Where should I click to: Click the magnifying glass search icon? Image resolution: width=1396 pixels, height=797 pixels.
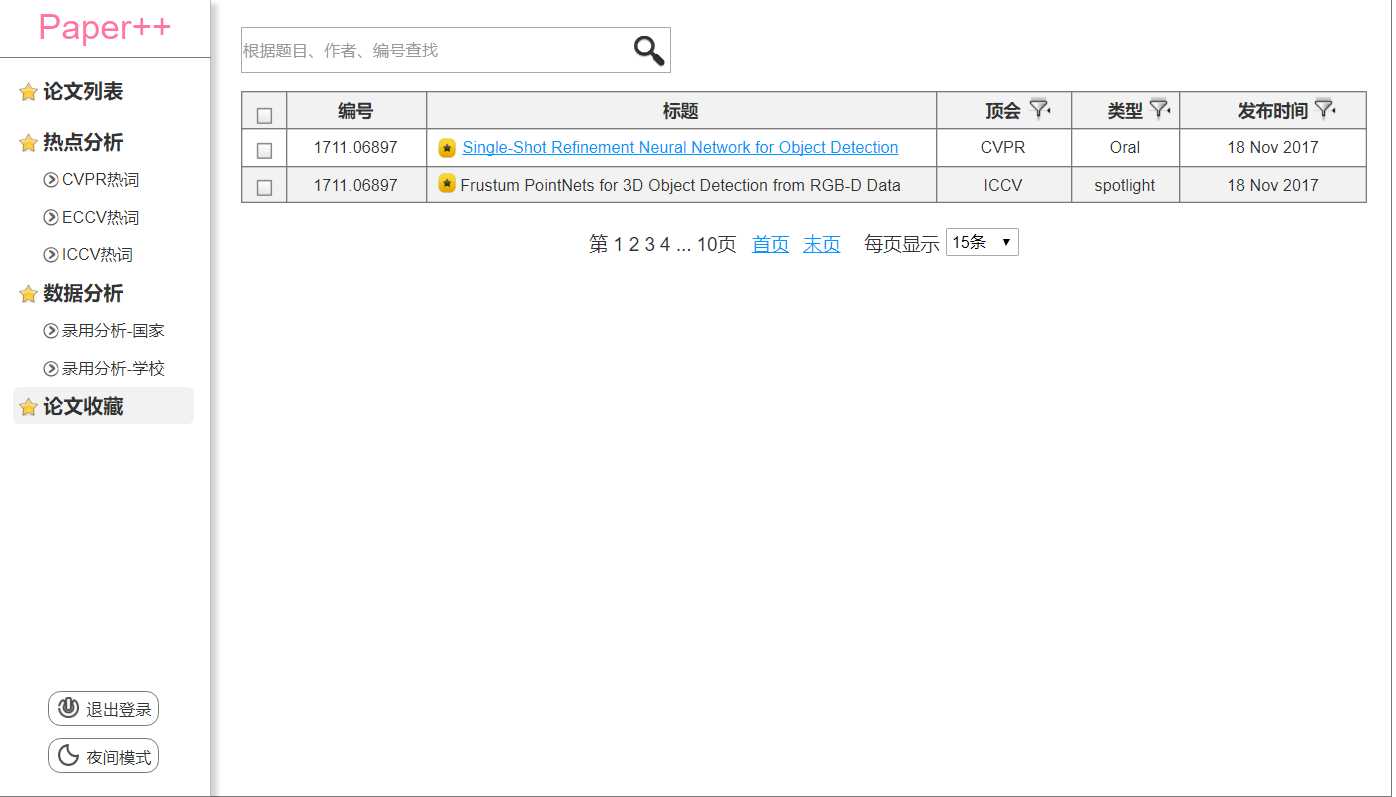pos(649,50)
